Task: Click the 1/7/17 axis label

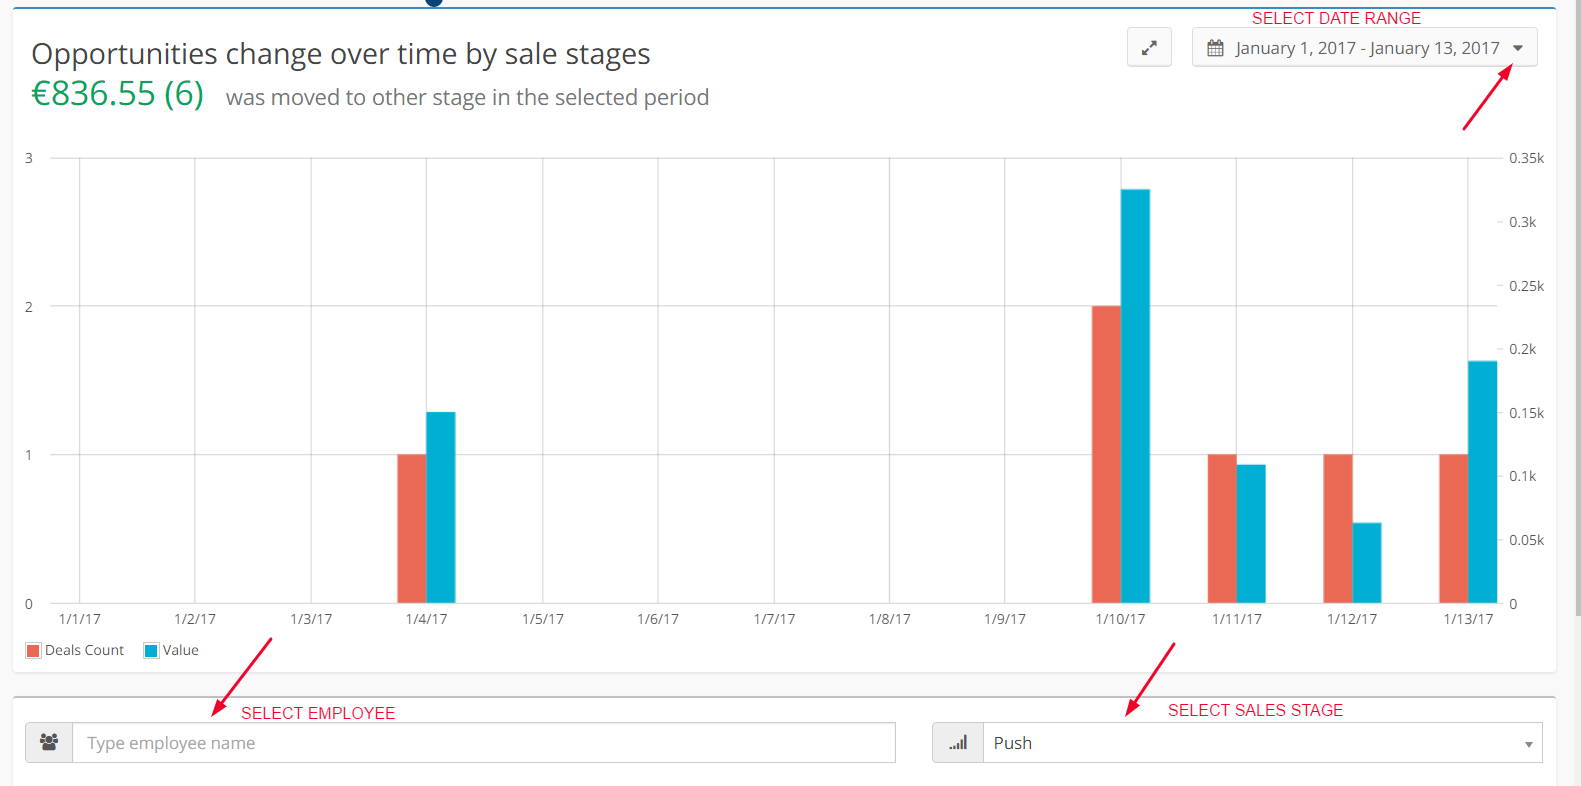Action: pyautogui.click(x=774, y=619)
